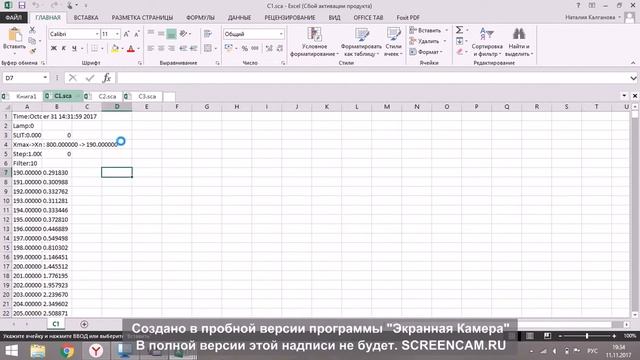Screen dimensions: 640x360
Task: Cut selection with the scissors icon
Action: (32, 30)
